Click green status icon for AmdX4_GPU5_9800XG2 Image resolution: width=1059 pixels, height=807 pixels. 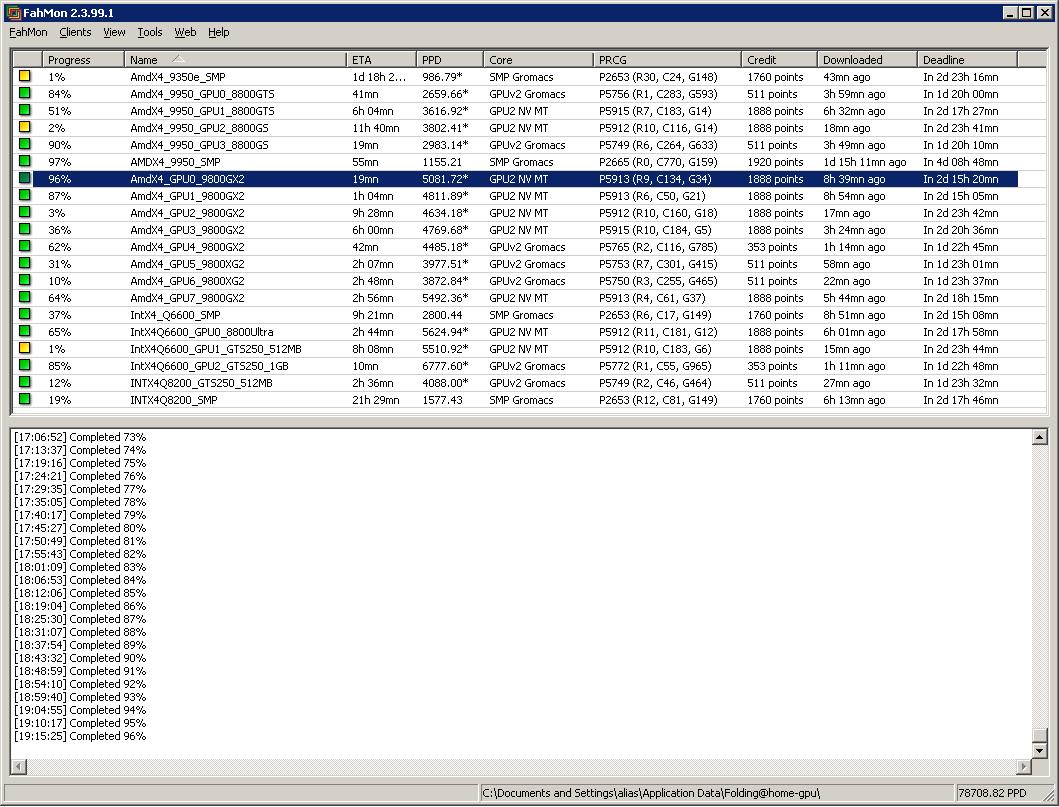(x=25, y=263)
